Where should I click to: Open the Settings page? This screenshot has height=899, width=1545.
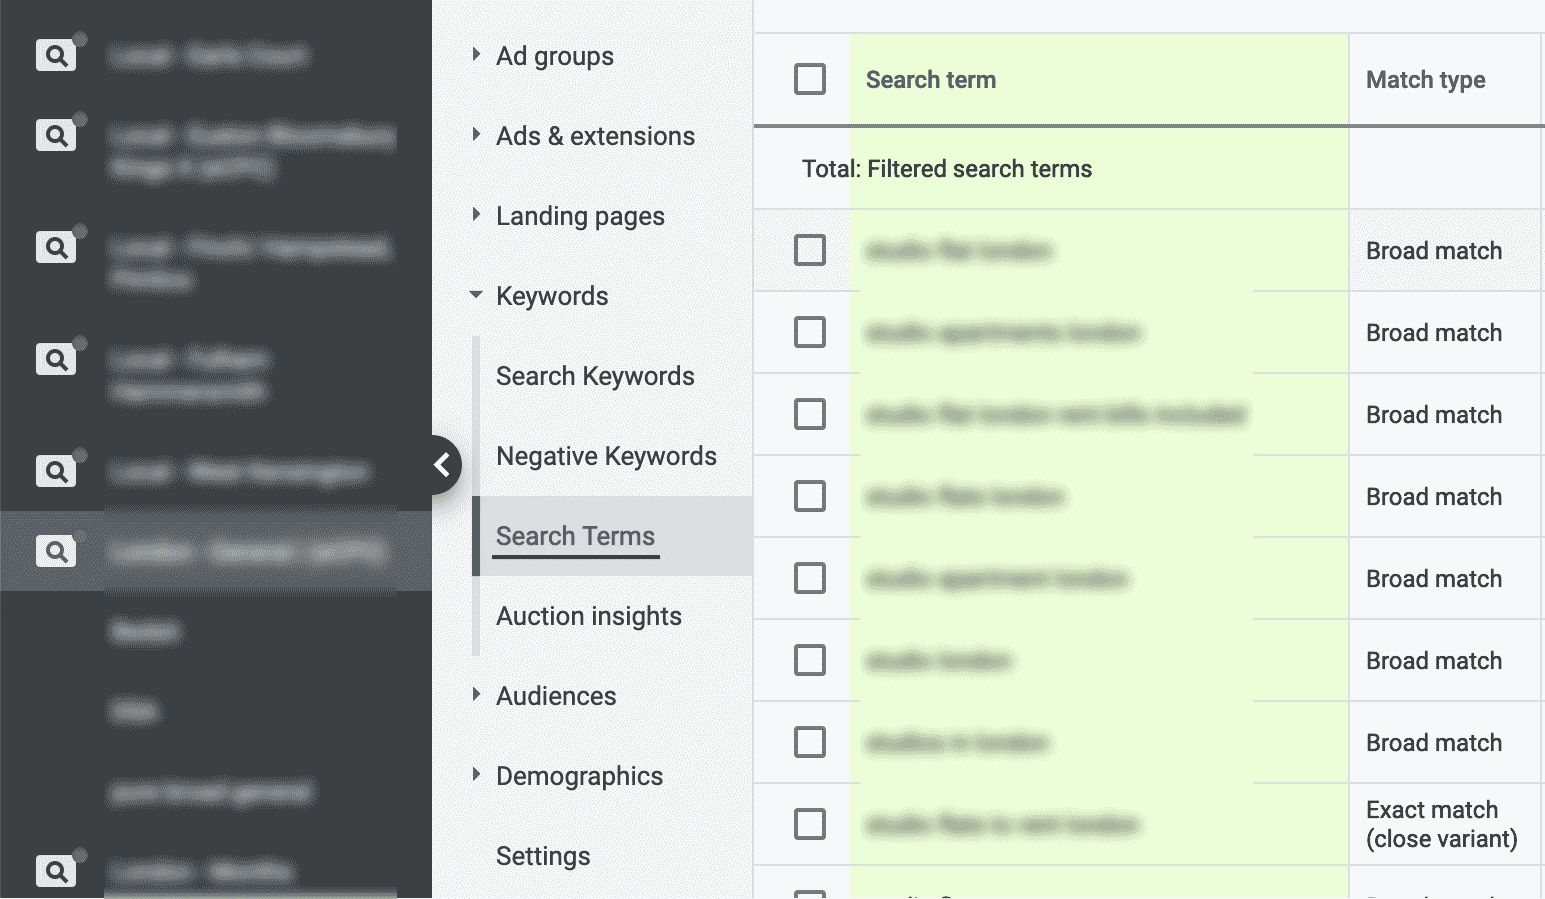(542, 856)
